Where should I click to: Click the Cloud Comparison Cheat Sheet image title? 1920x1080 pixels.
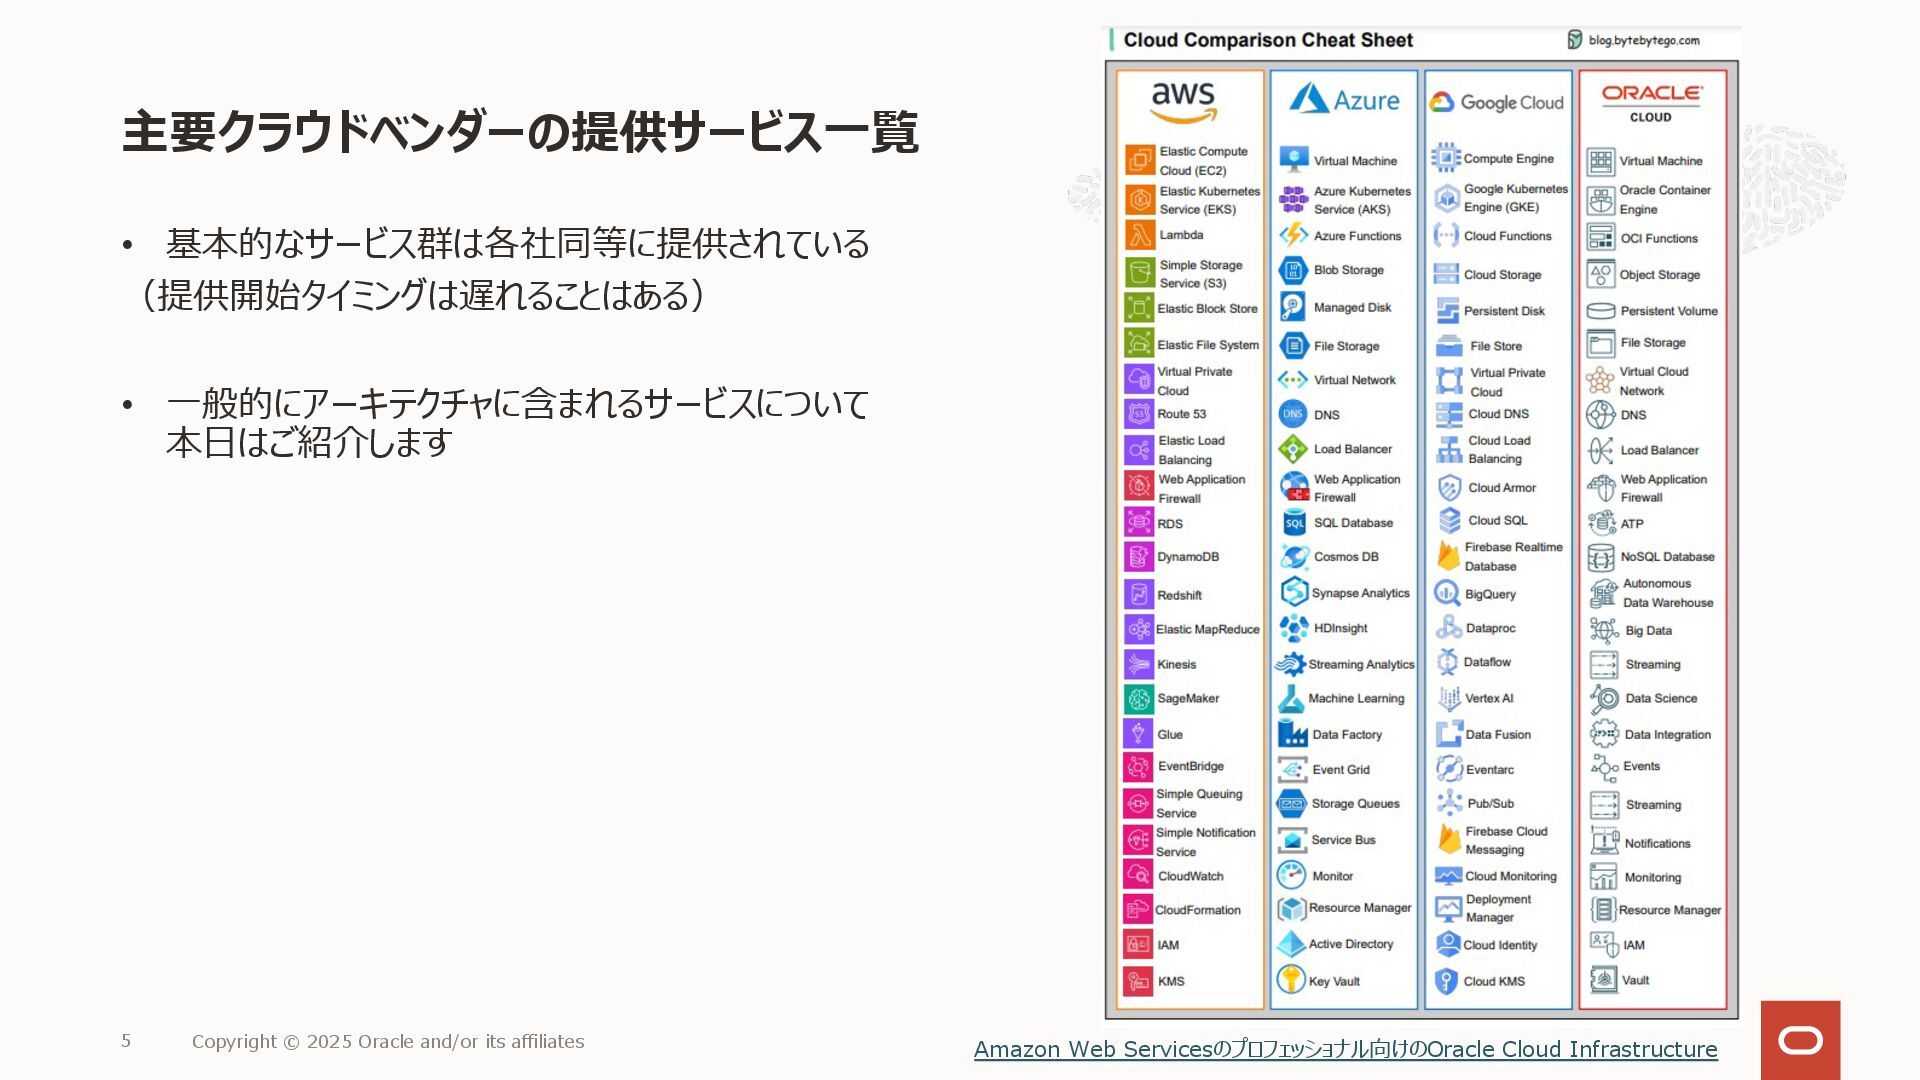coord(1267,40)
